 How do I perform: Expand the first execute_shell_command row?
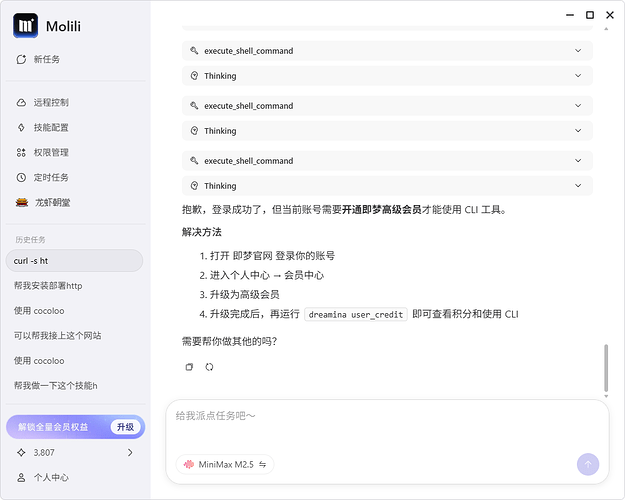tap(387, 51)
